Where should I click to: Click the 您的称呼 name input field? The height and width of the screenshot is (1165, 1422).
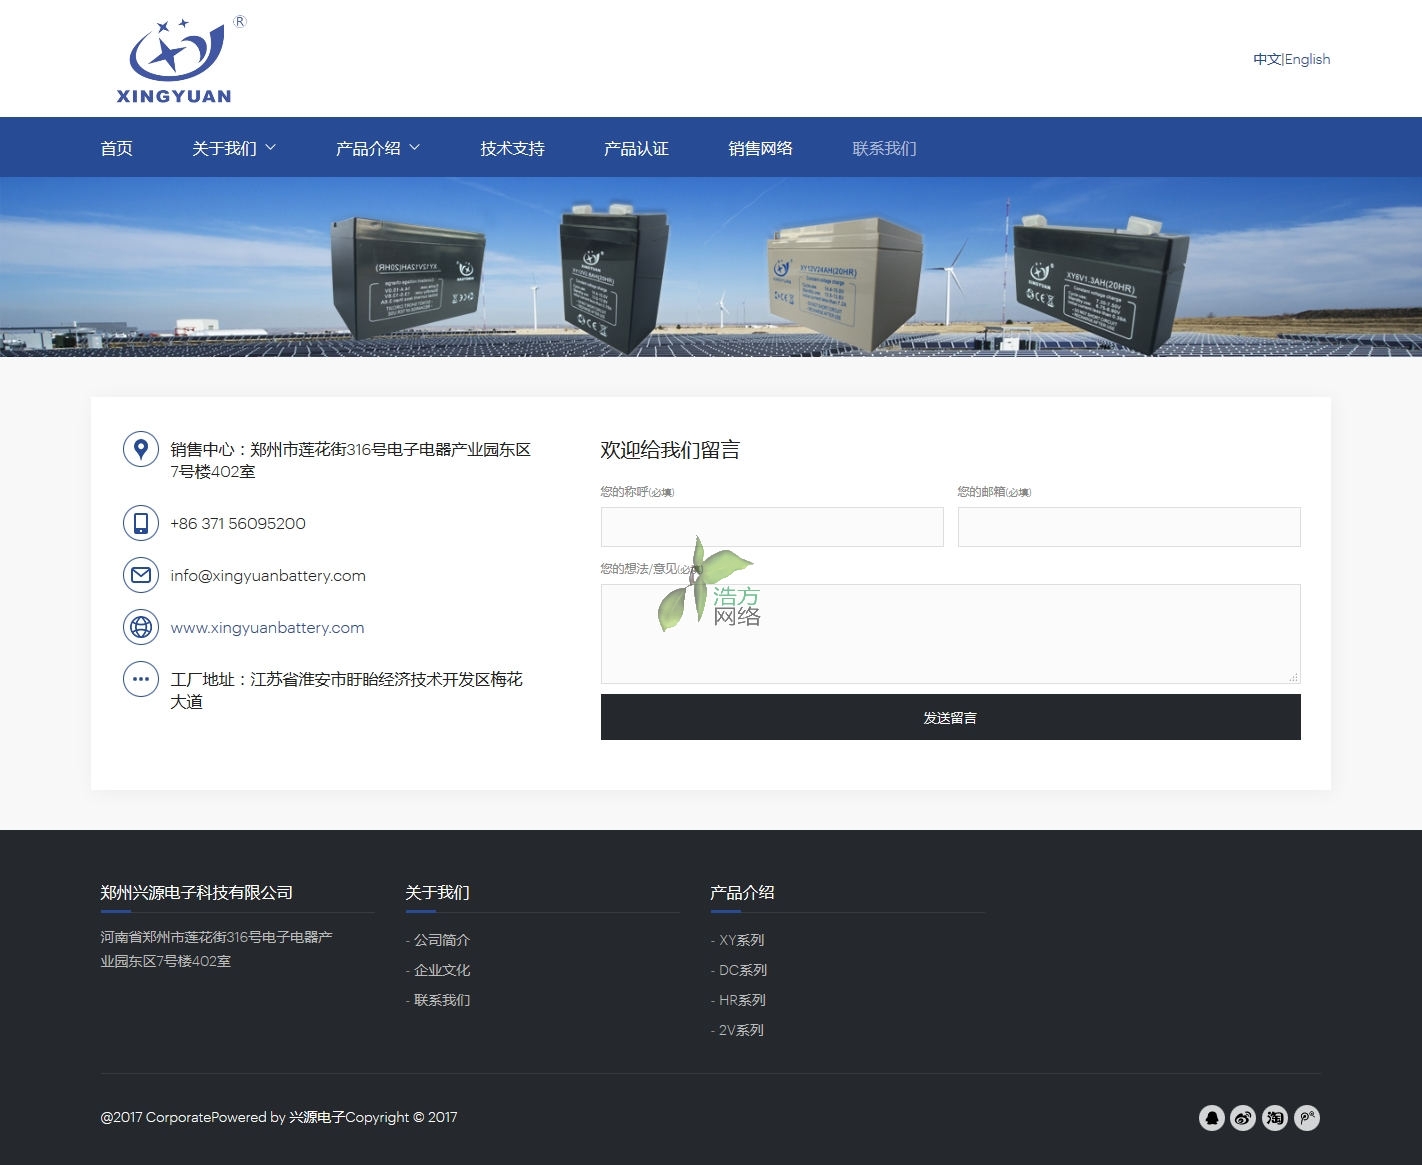click(x=772, y=527)
